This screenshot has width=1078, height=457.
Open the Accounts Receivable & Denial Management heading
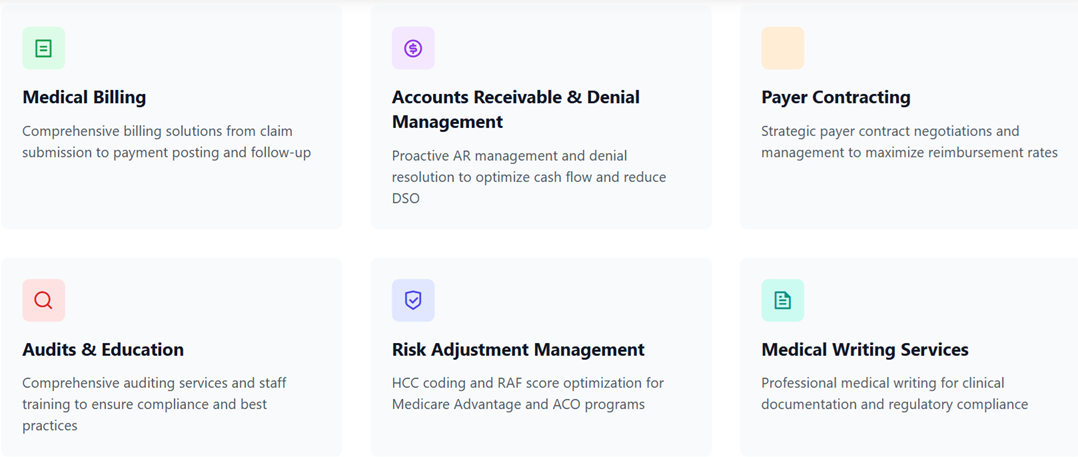(x=516, y=110)
